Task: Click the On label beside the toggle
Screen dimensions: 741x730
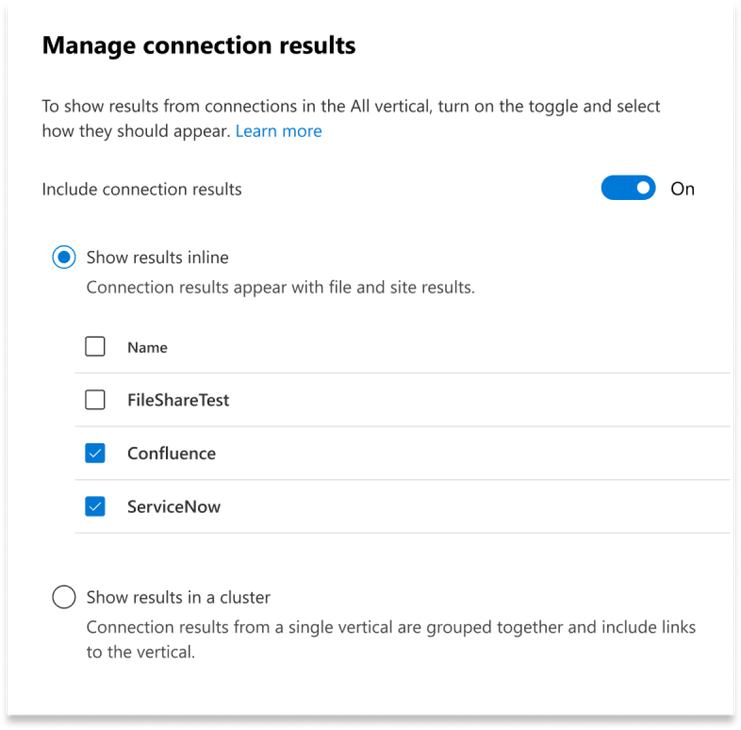Action: 682,189
